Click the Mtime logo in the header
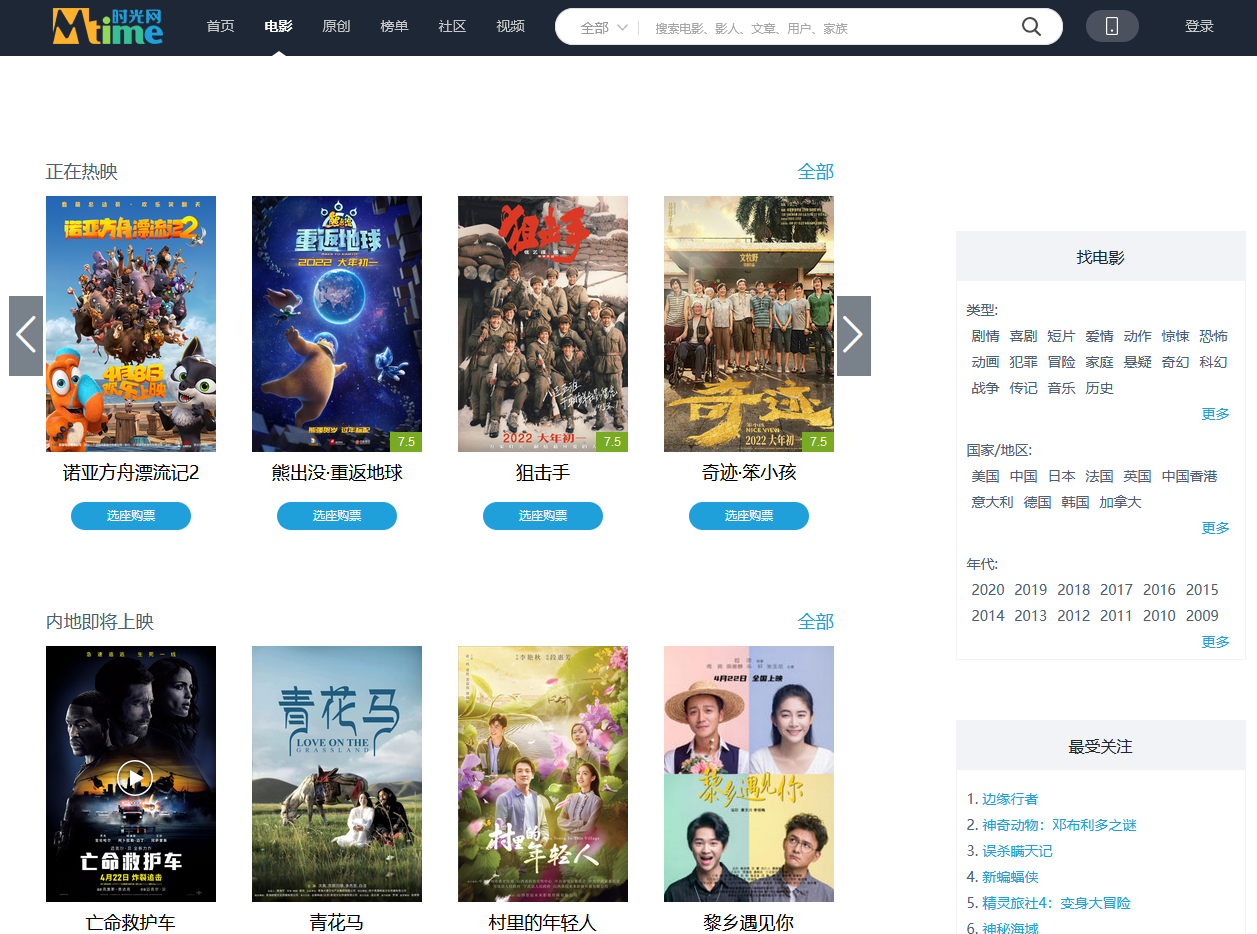This screenshot has width=1257, height=934. point(108,26)
